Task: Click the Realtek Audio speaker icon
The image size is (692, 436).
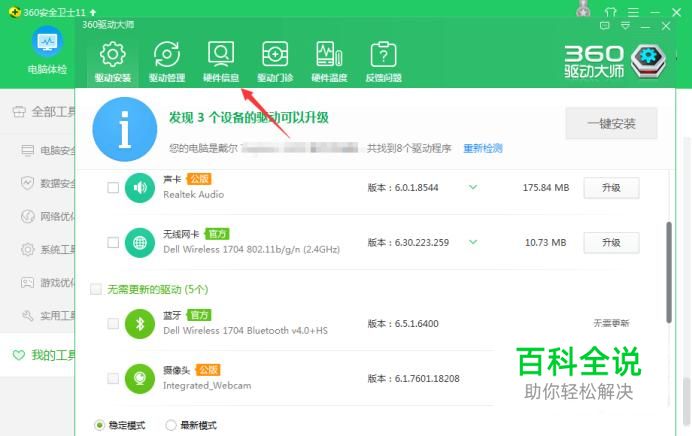Action: (140, 188)
